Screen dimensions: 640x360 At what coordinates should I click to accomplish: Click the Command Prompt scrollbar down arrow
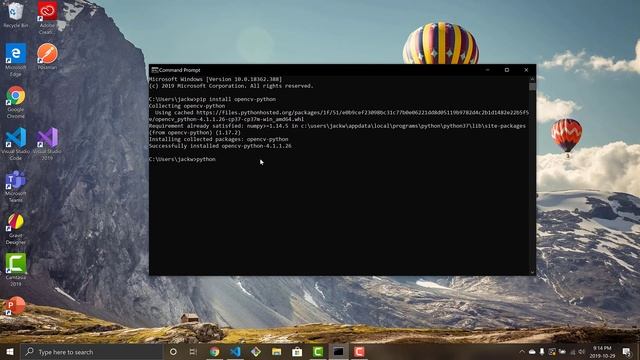click(532, 272)
